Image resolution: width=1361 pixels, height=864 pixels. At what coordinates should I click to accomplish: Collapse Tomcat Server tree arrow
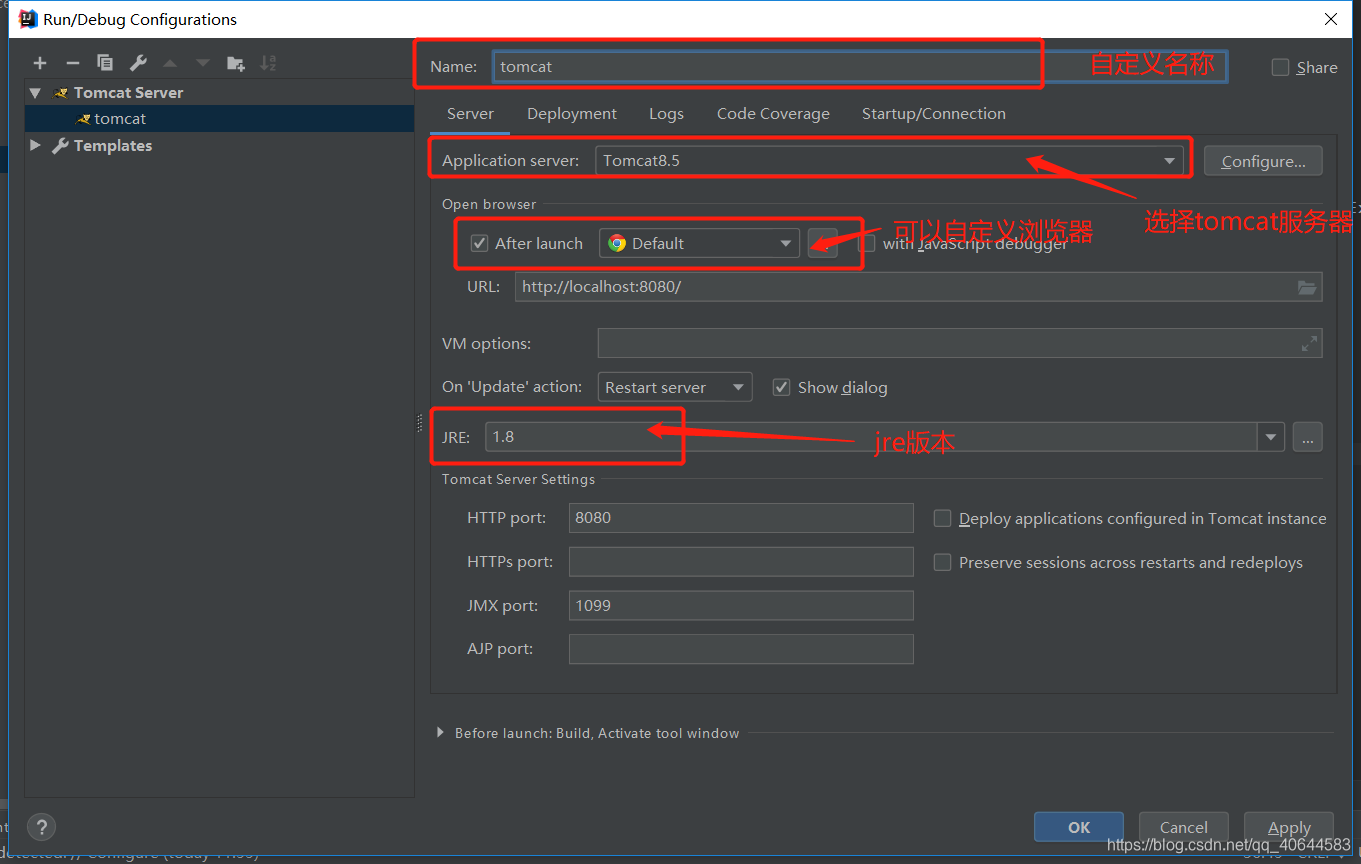coord(36,92)
